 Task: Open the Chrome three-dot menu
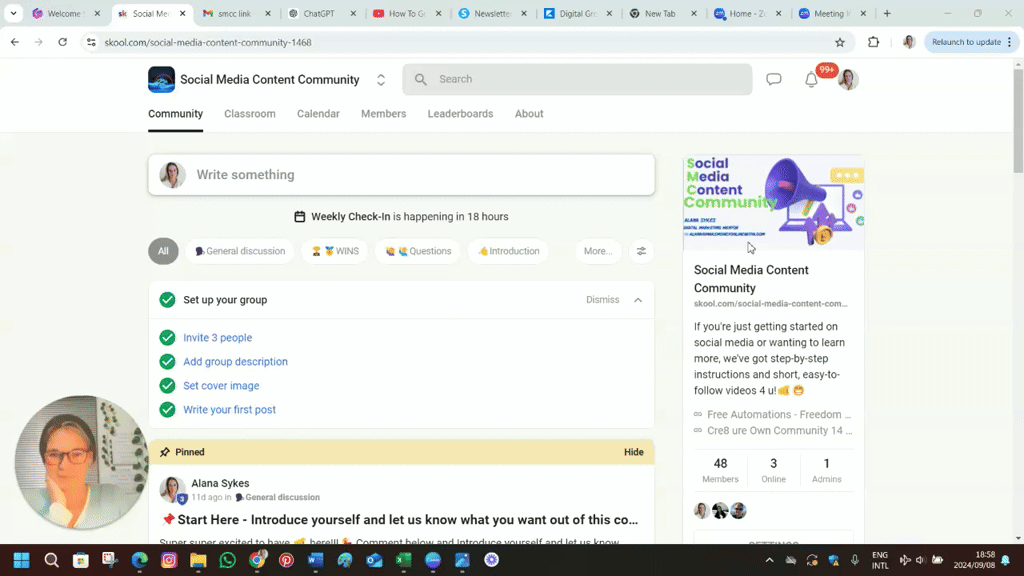point(1010,42)
